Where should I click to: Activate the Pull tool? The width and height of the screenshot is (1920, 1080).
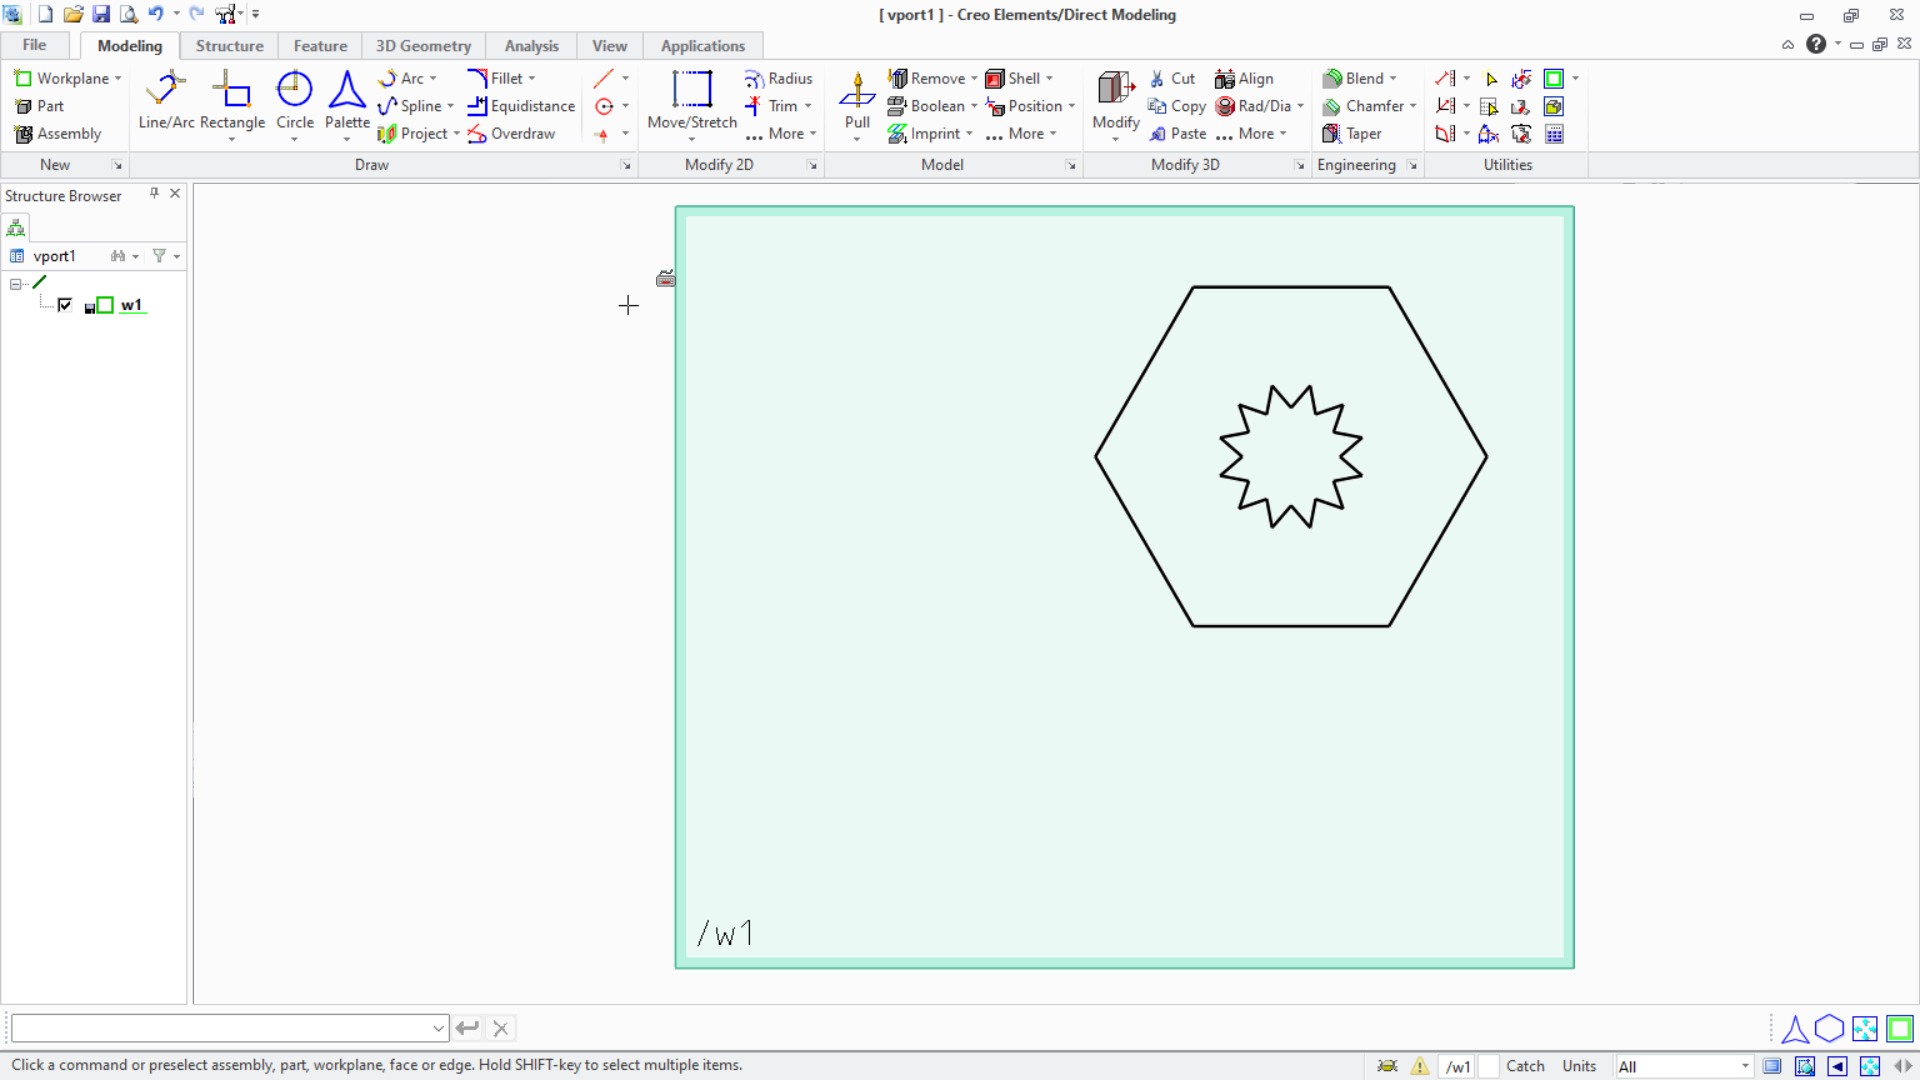[x=857, y=100]
